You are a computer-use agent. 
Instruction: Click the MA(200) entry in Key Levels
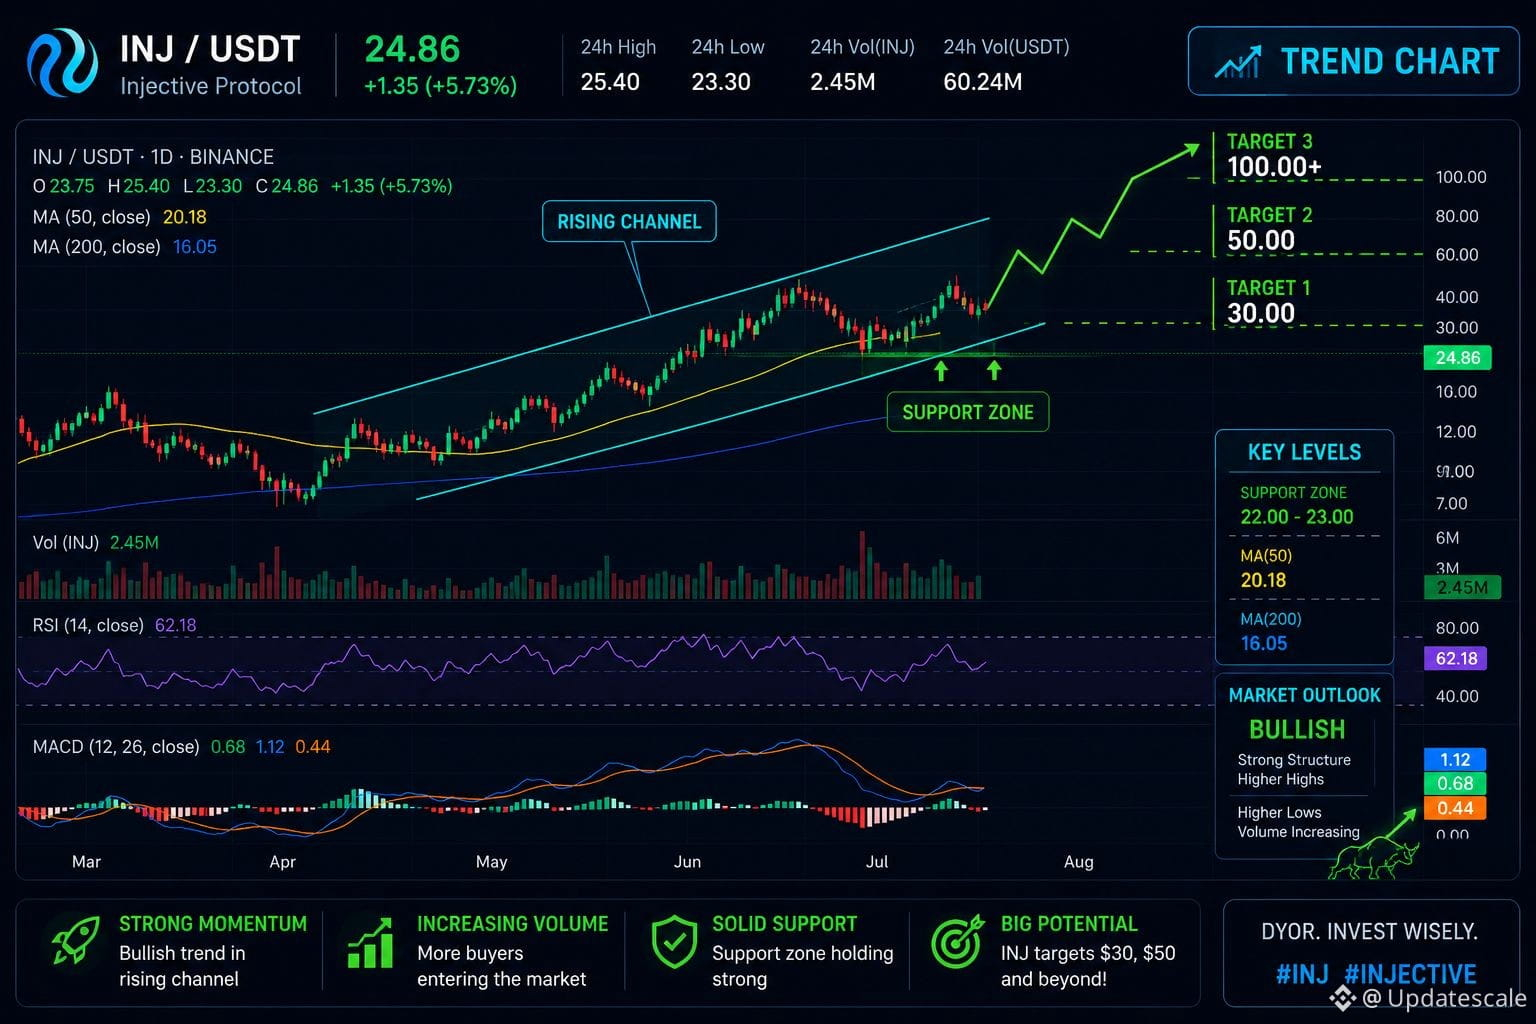(1271, 631)
